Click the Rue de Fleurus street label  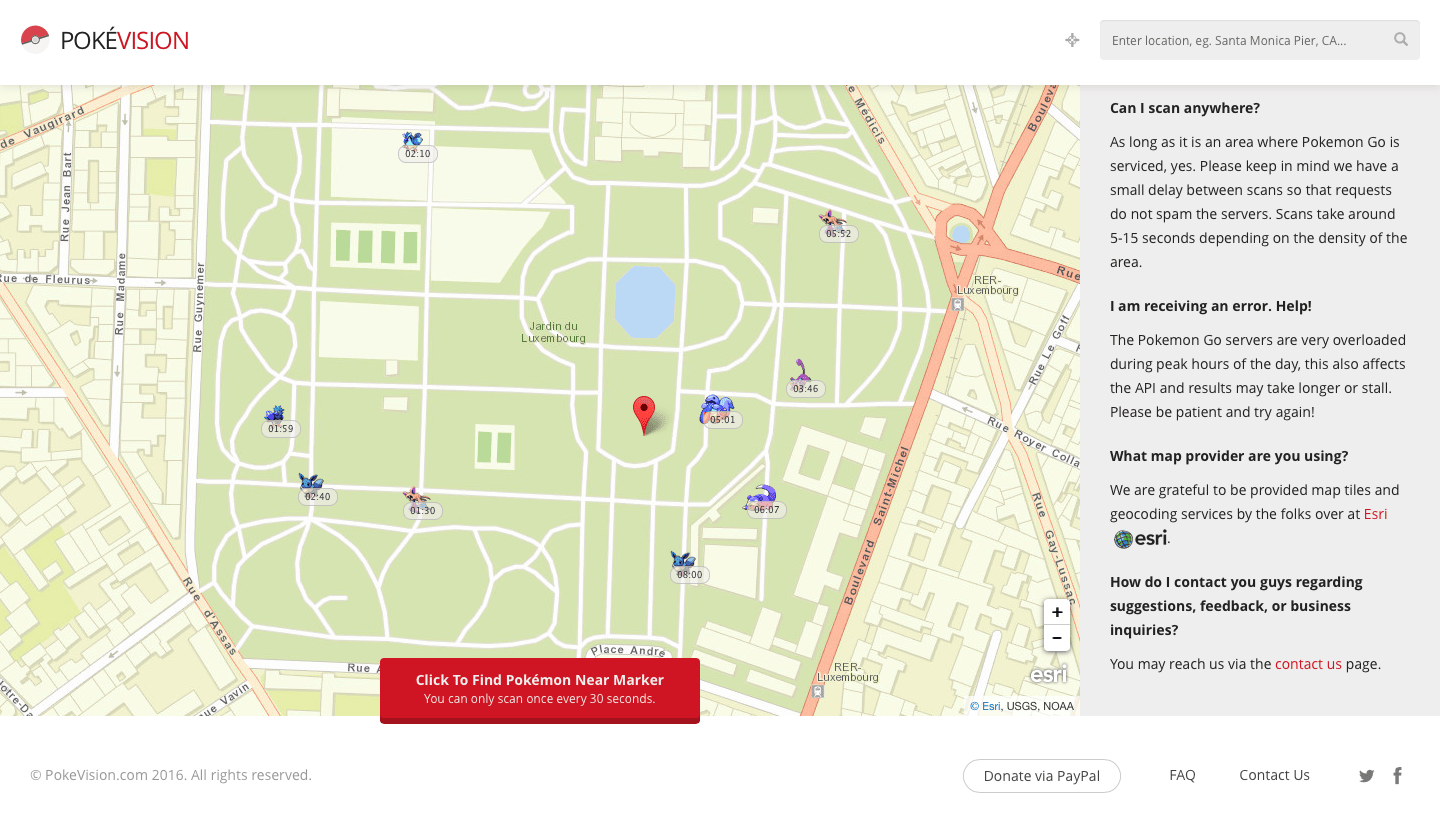[46, 279]
